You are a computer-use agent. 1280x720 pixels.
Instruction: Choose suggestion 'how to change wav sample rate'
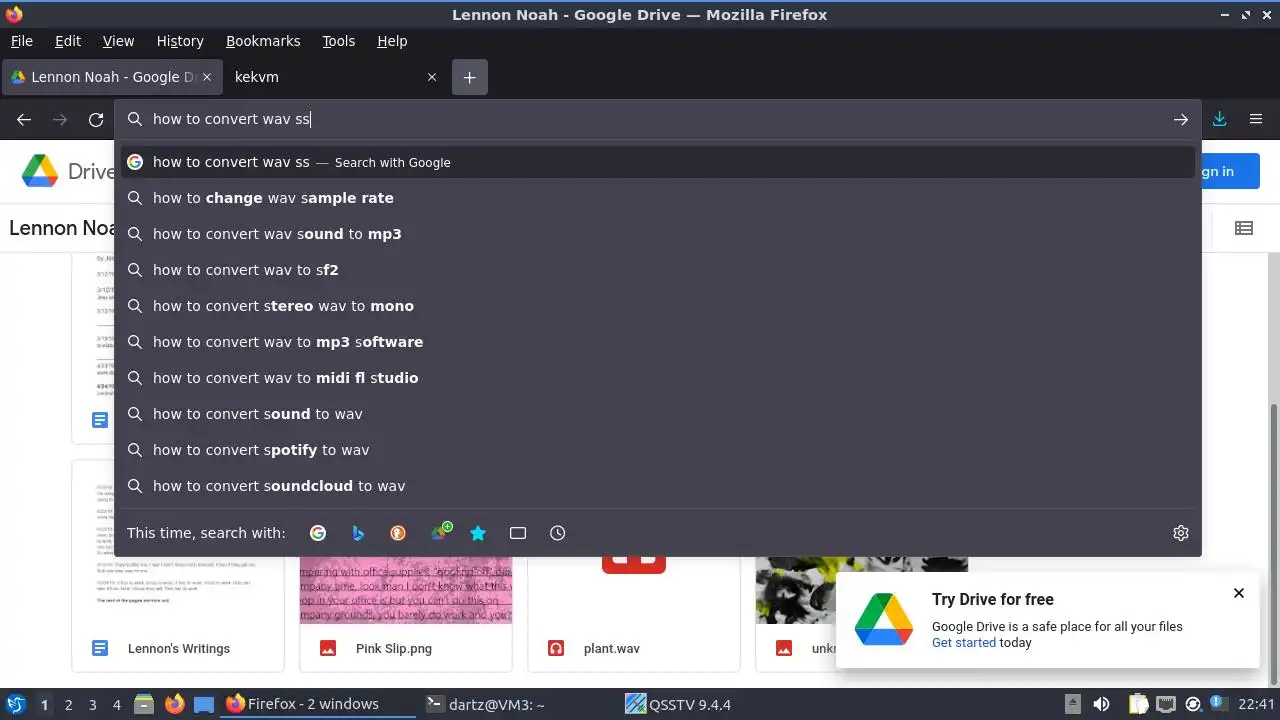click(x=658, y=198)
